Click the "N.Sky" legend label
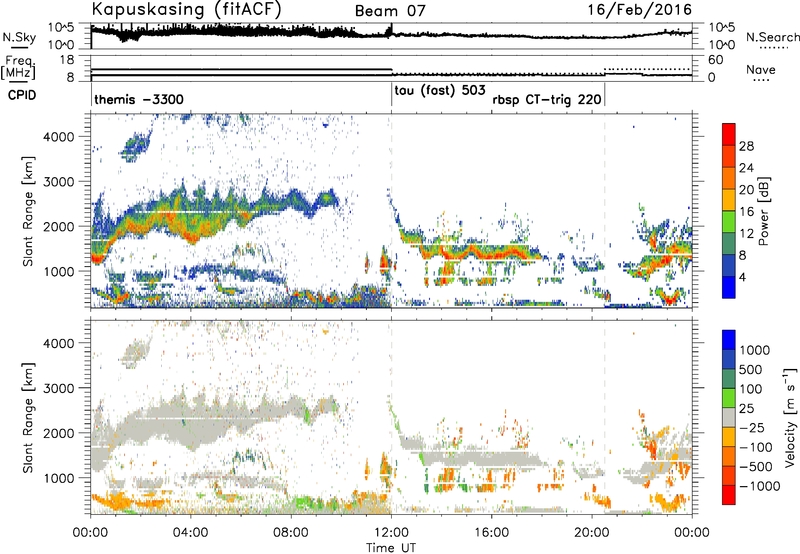 coord(19,37)
